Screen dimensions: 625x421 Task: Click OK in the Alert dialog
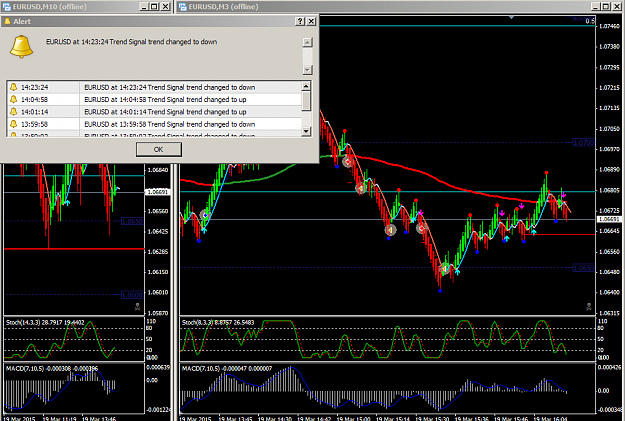coord(159,150)
